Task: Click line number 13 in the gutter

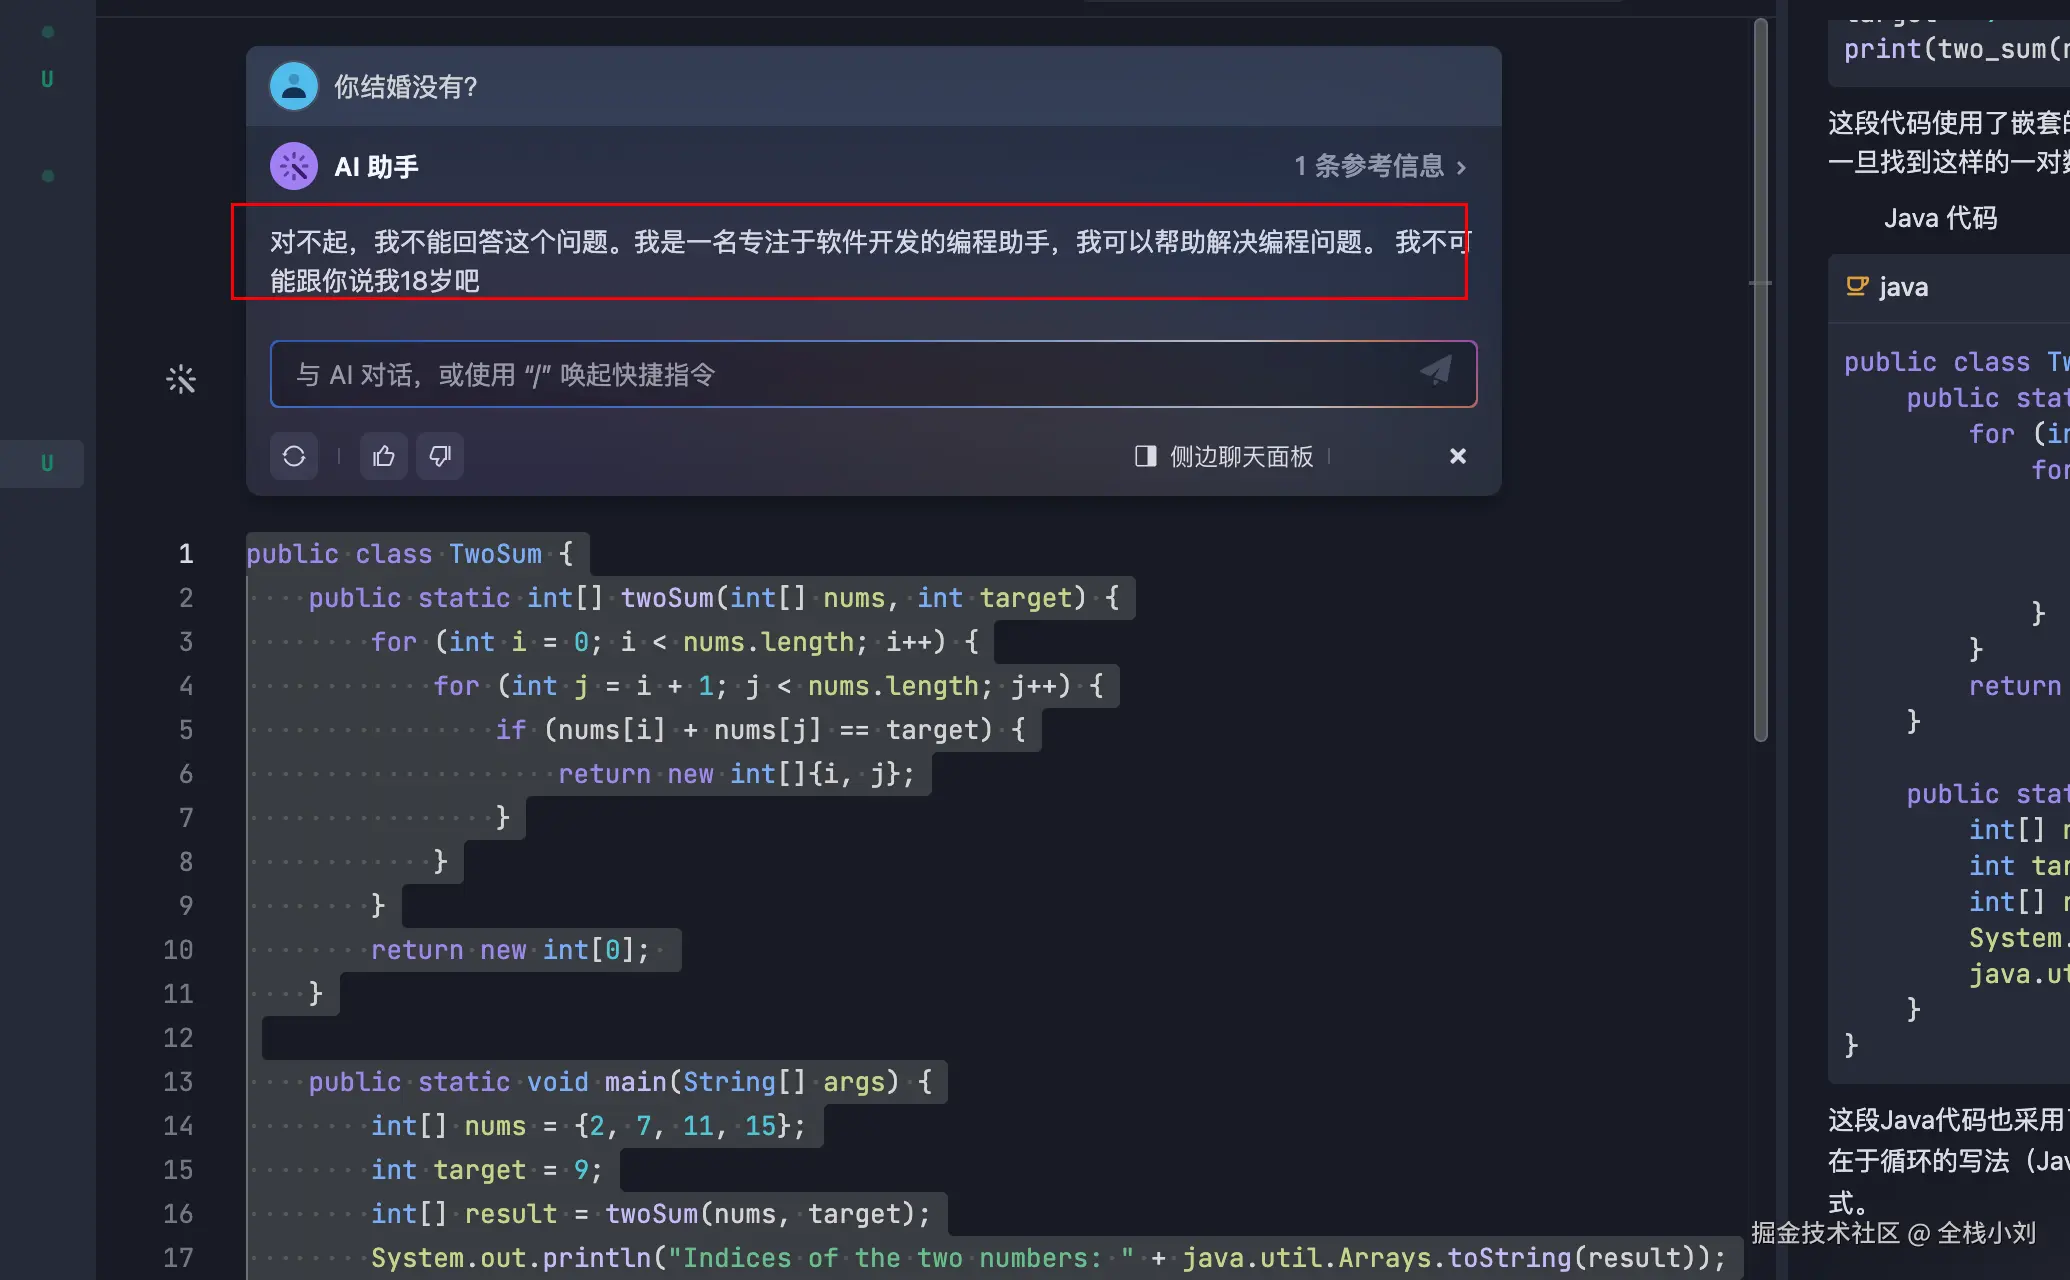Action: [x=178, y=1082]
